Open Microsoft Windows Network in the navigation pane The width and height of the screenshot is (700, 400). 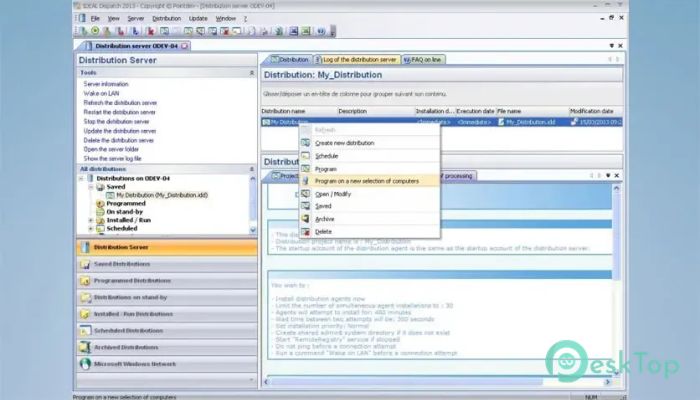[x=167, y=364]
